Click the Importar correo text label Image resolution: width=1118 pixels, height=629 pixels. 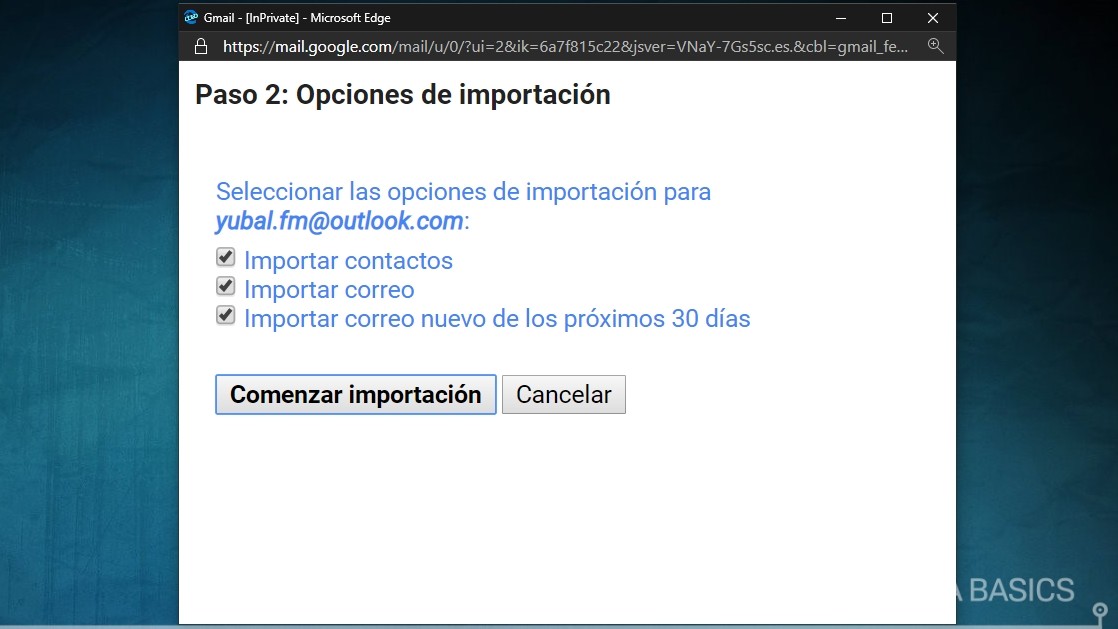click(x=329, y=289)
